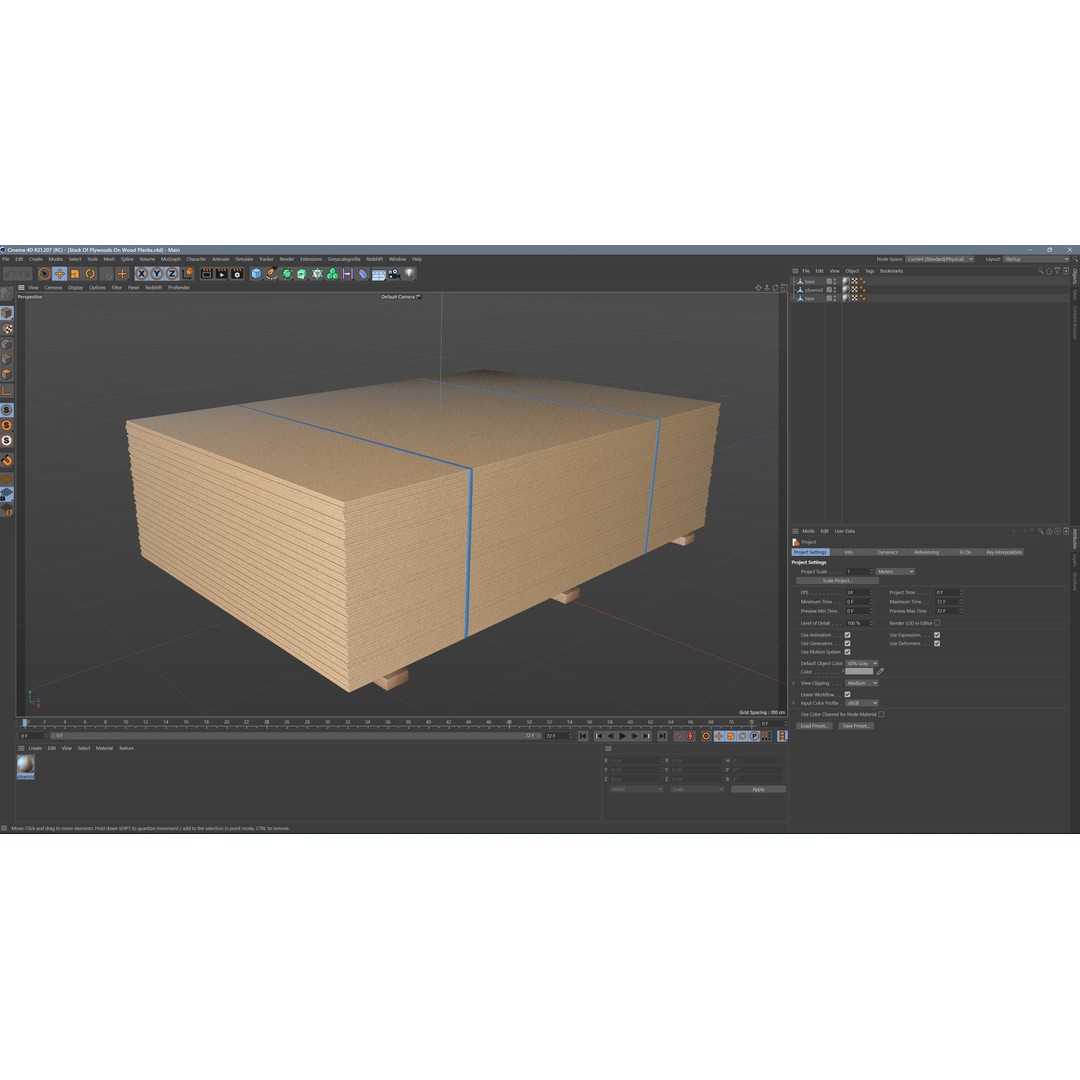Click Apply in the coordinates panel
This screenshot has width=1080, height=1080.
758,789
